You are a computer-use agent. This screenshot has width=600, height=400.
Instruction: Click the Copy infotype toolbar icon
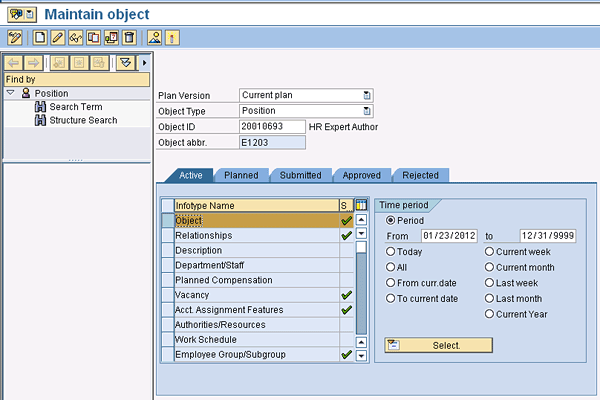point(93,38)
